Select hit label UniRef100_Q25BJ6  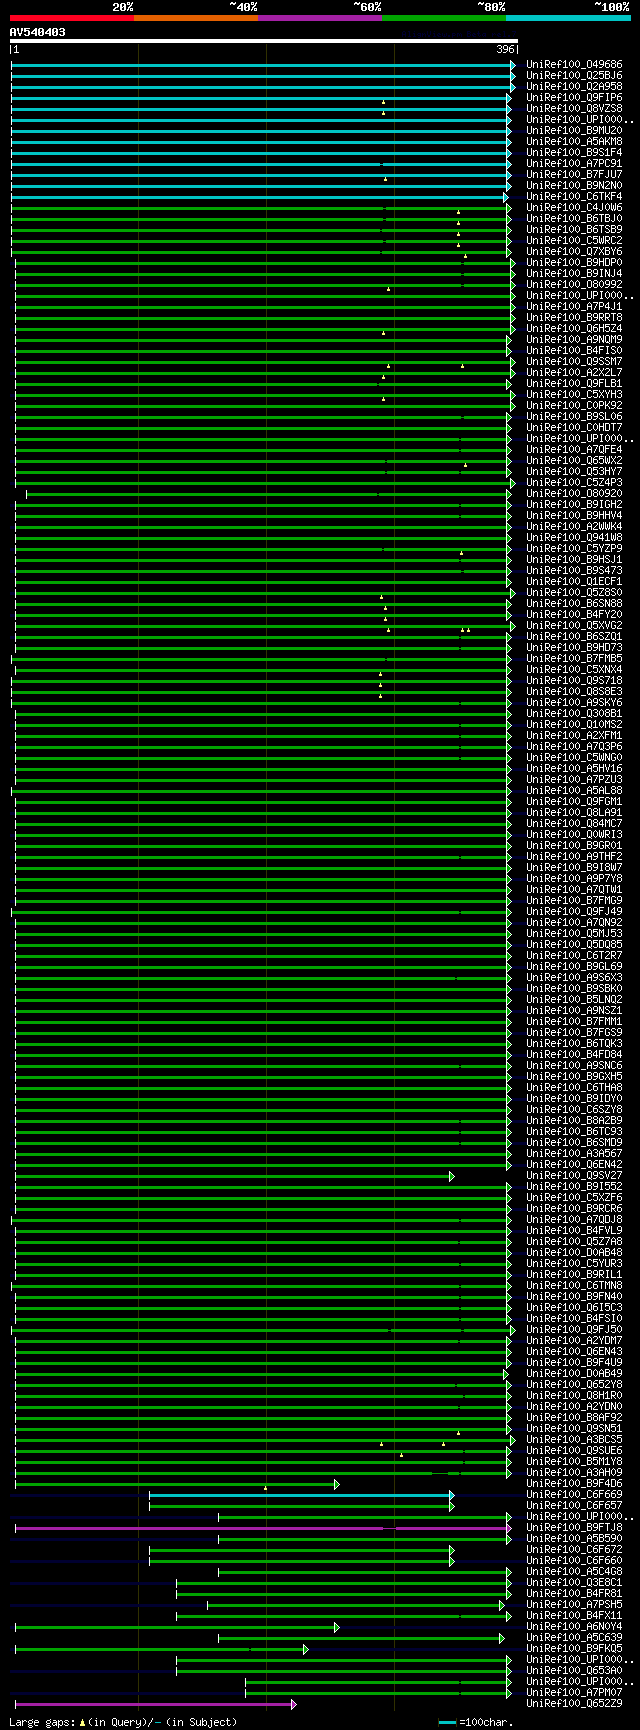point(574,76)
